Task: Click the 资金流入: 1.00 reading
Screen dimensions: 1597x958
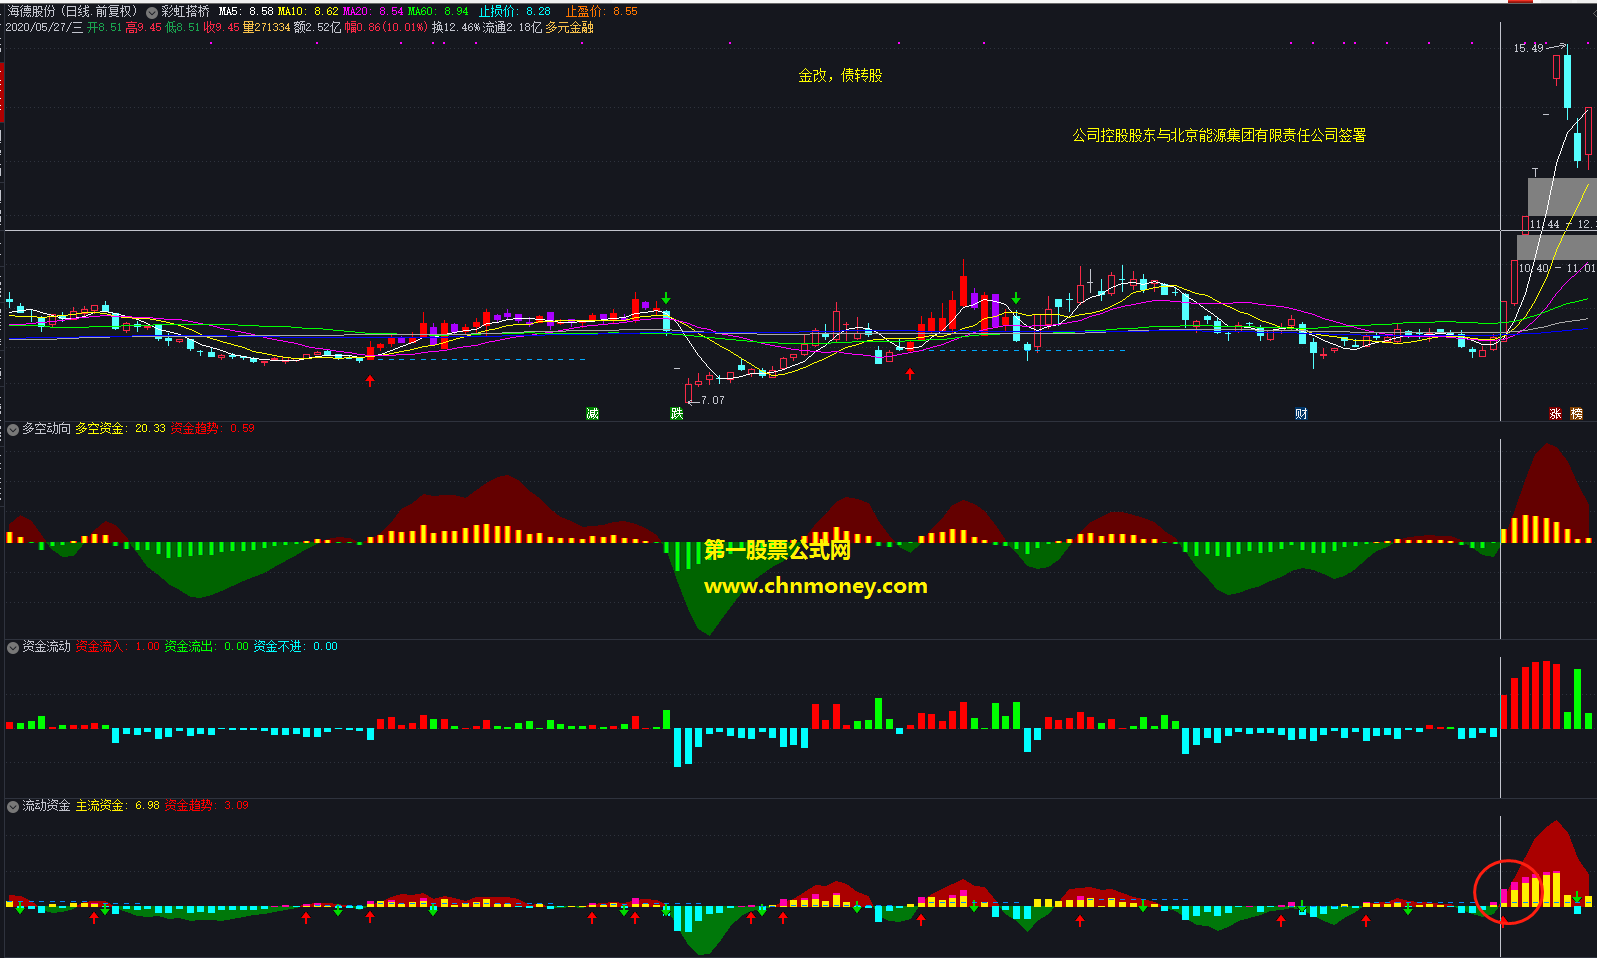Action: point(118,646)
